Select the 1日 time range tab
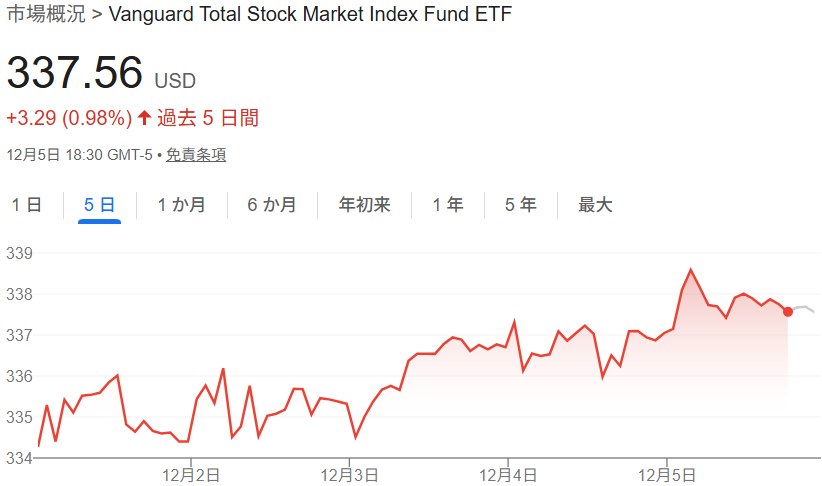The width and height of the screenshot is (822, 486). point(27,205)
